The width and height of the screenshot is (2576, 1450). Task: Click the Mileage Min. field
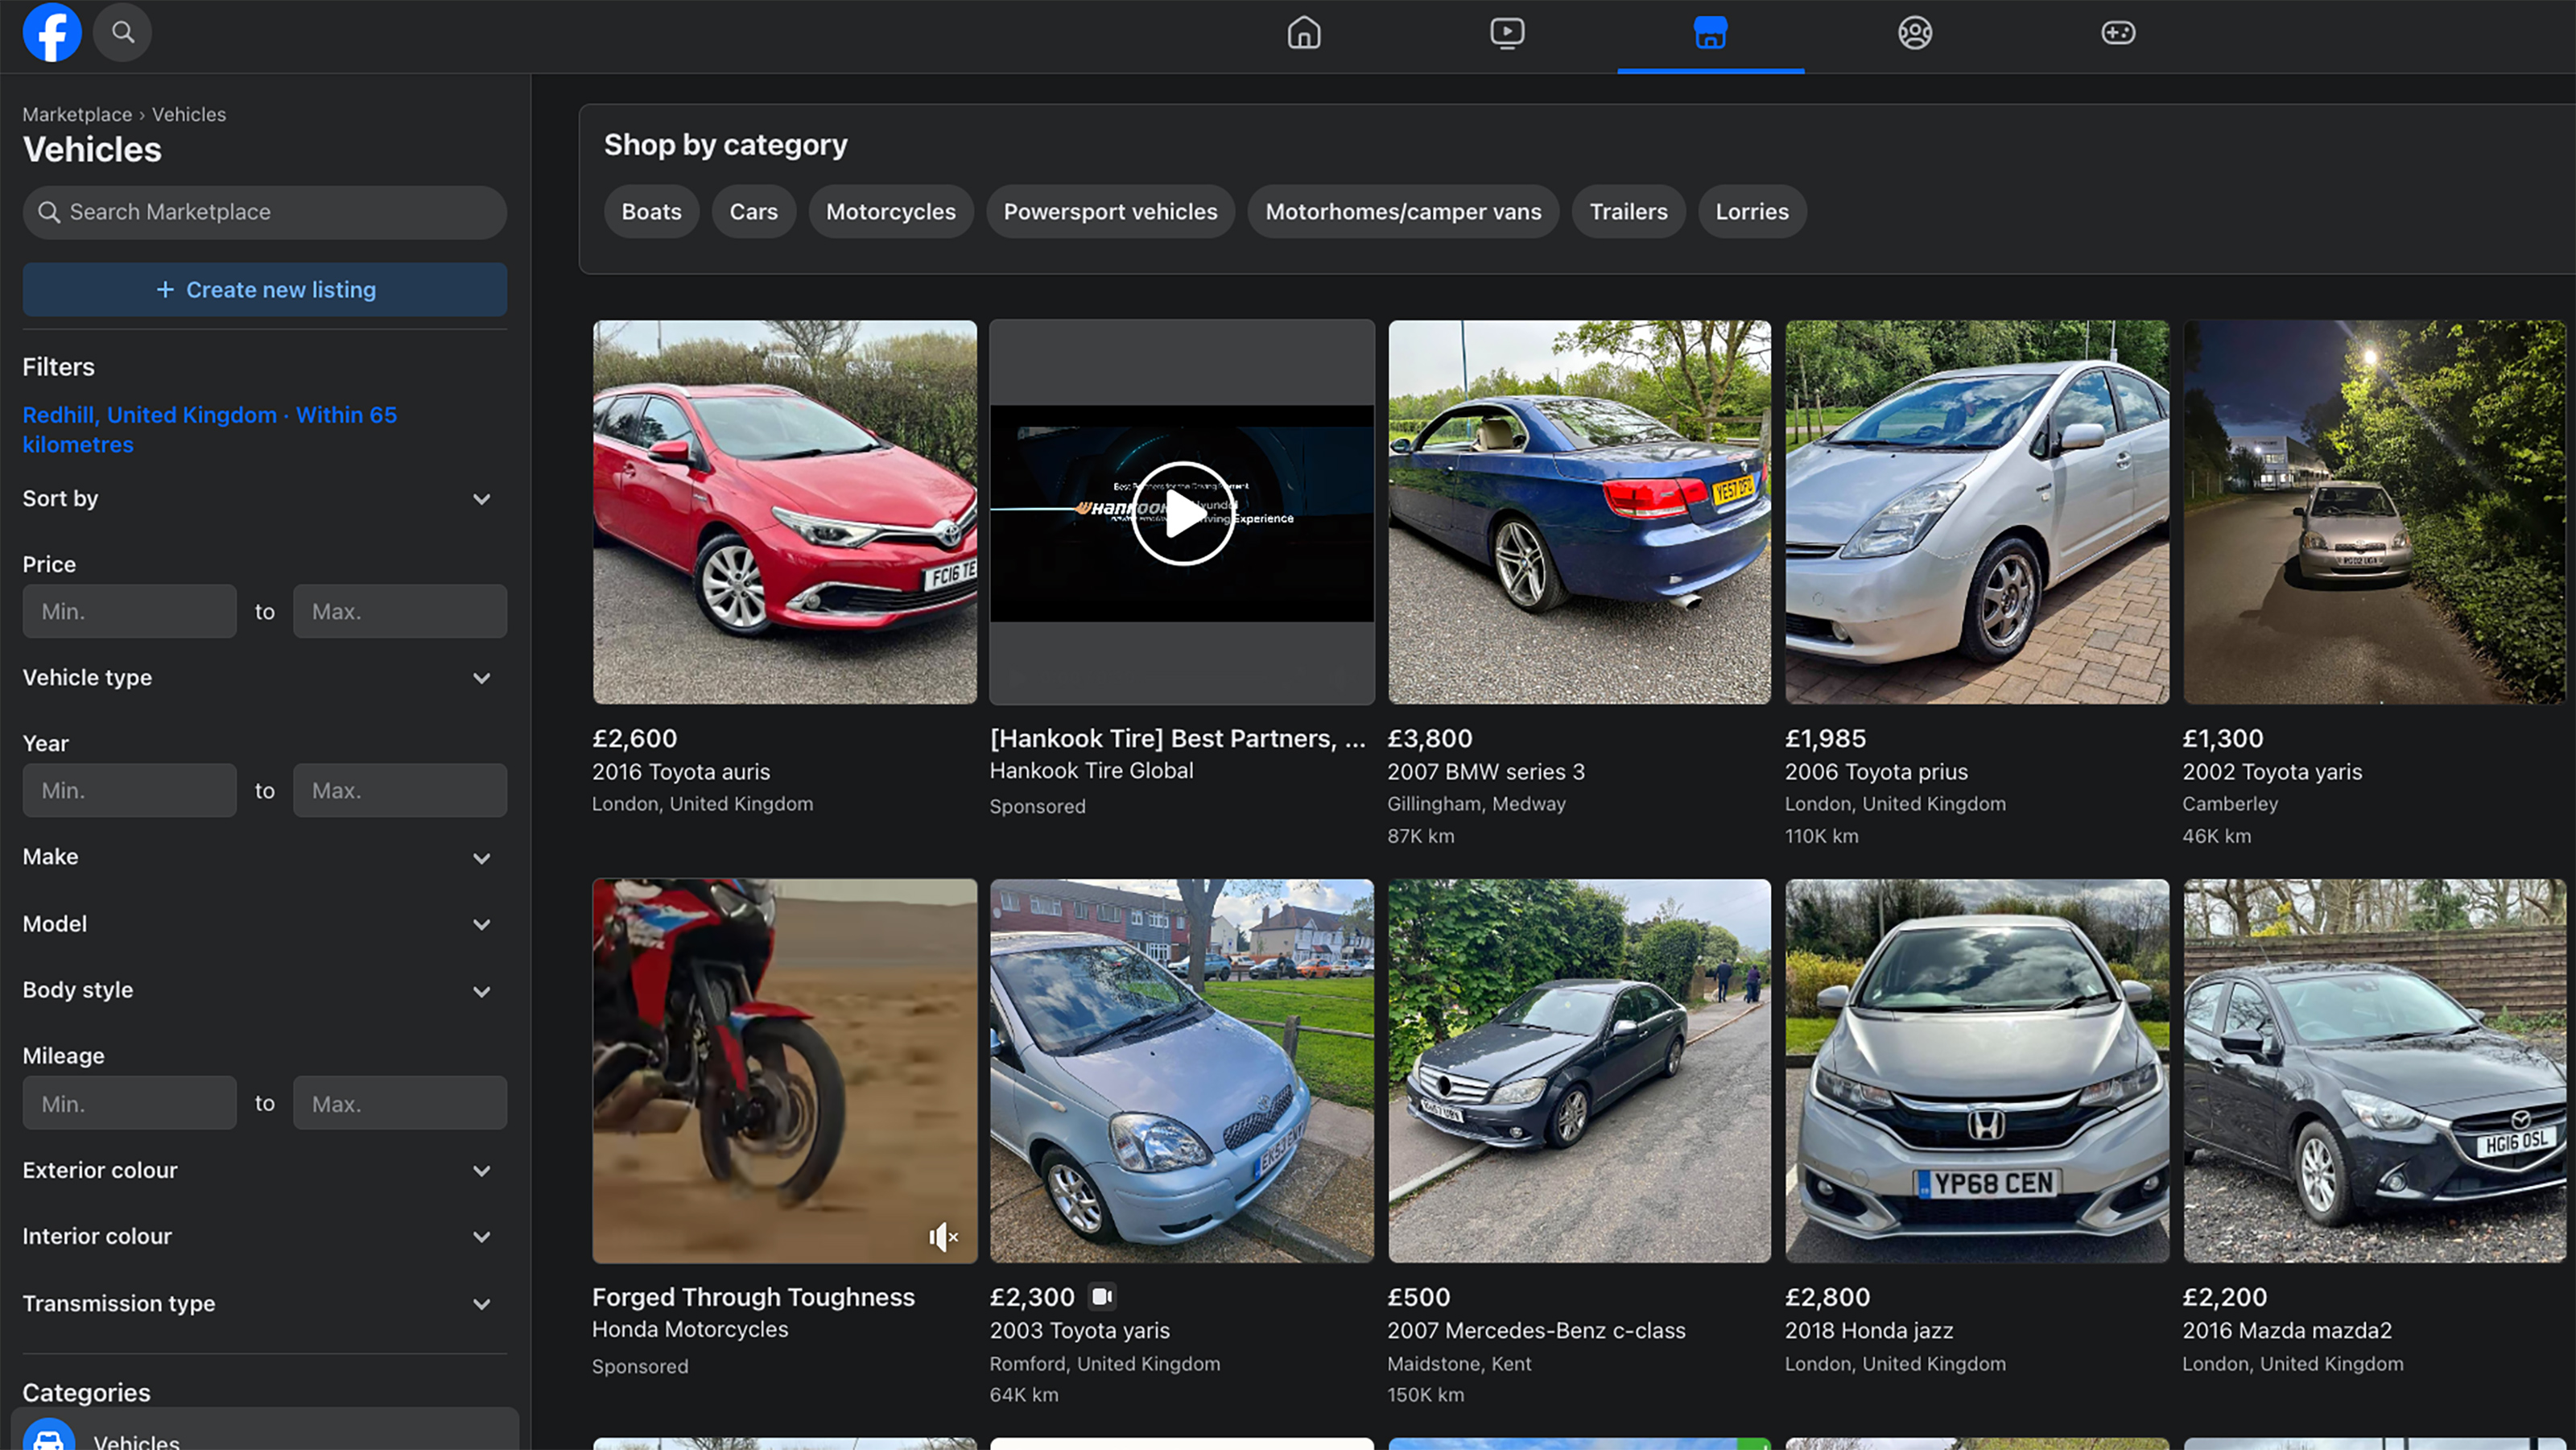point(129,1103)
